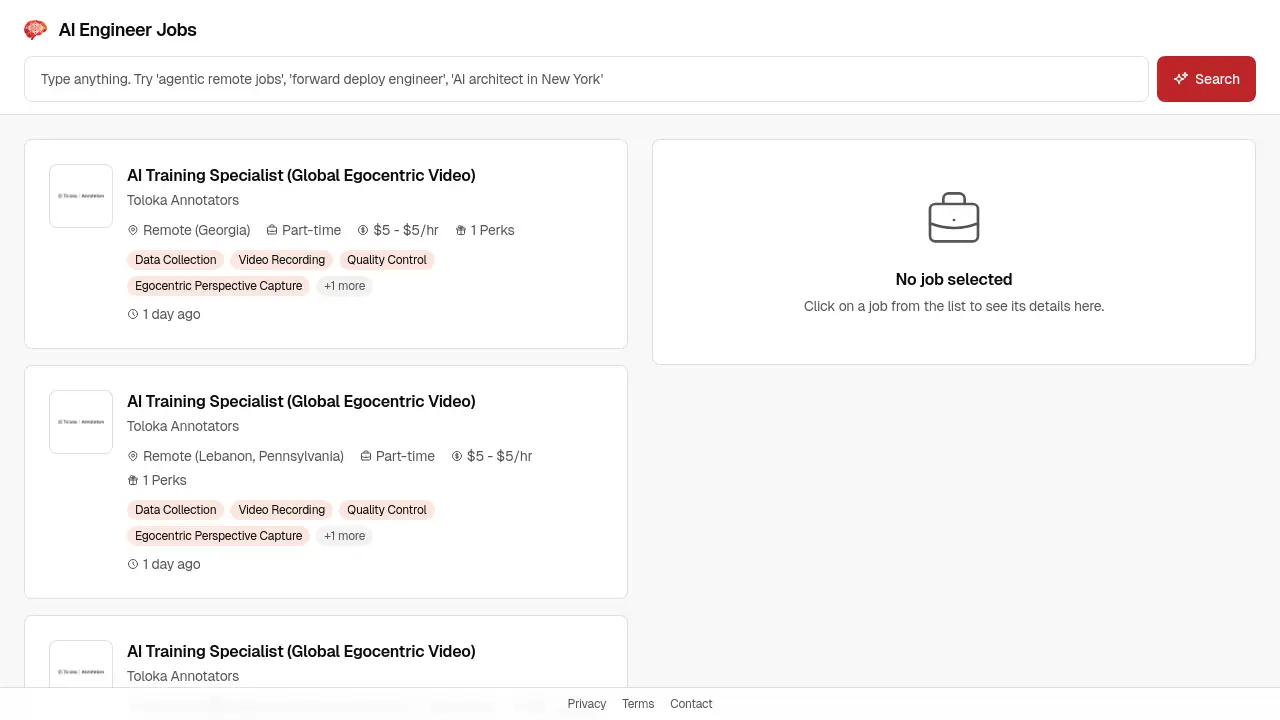The image size is (1280, 720).
Task: Click dollar icon on the Georgia job card
Action: pyautogui.click(x=363, y=230)
